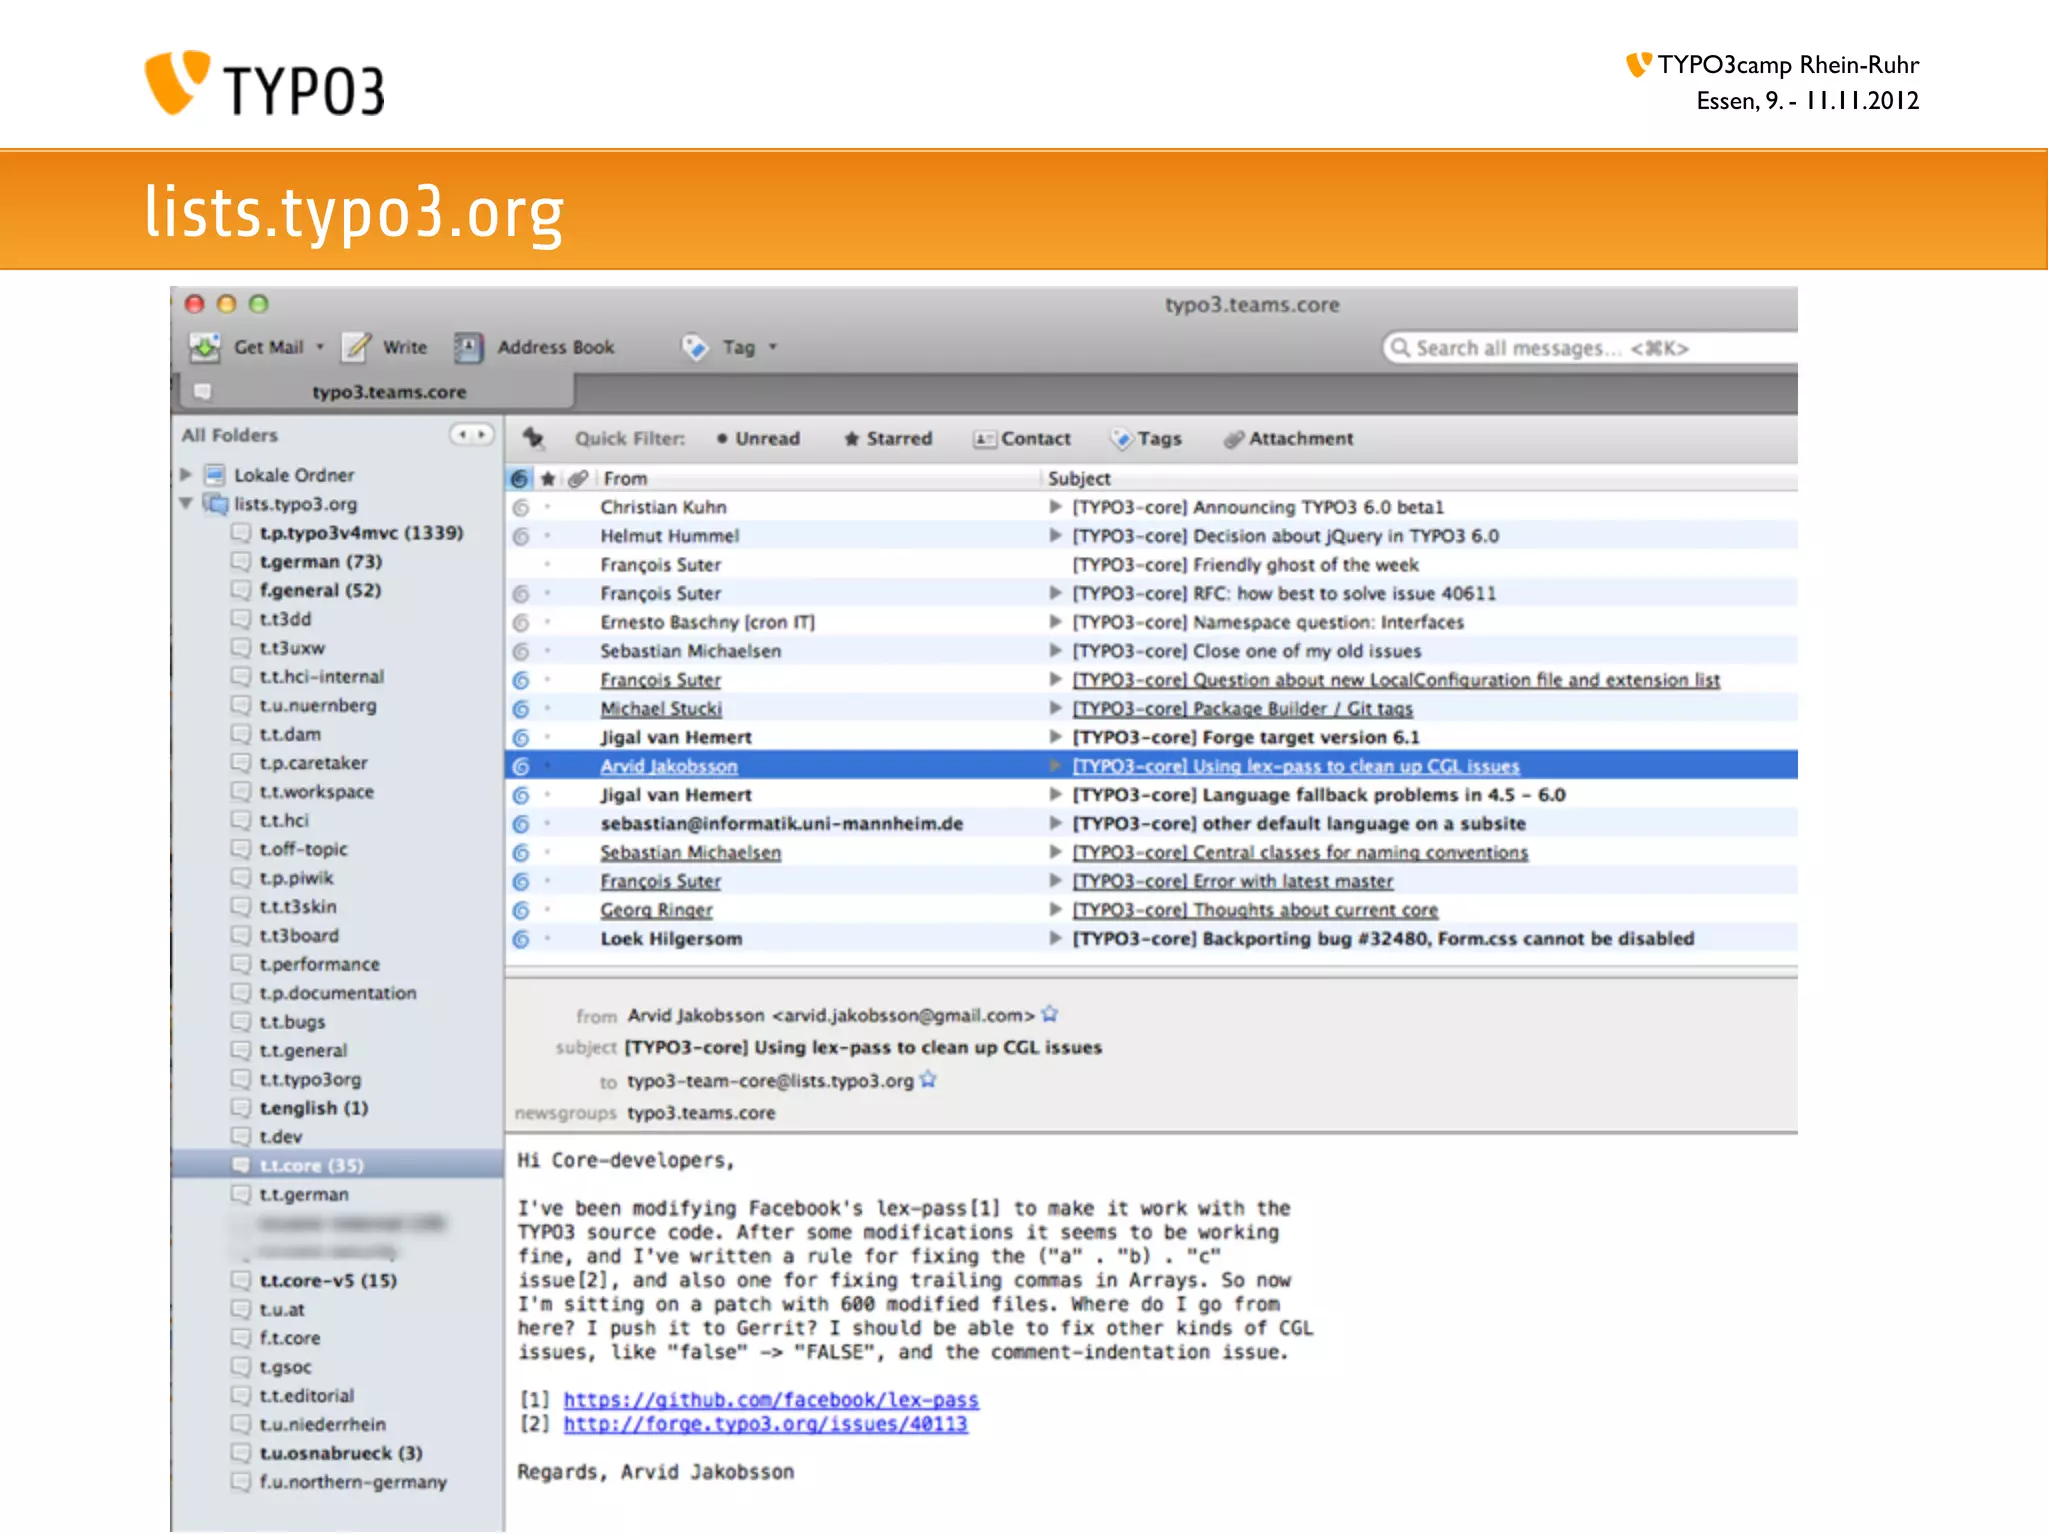Switch folder view with All Folders arrows
Image resolution: width=2048 pixels, height=1536 pixels.
tap(471, 434)
